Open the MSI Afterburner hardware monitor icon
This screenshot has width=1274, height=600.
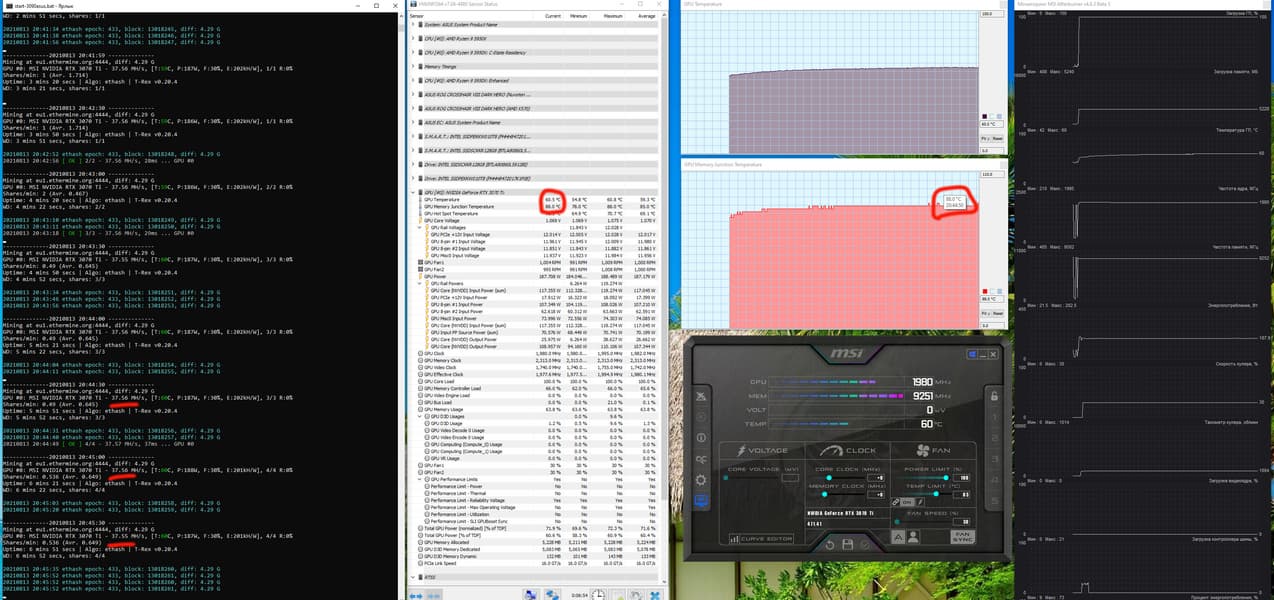coord(701,500)
